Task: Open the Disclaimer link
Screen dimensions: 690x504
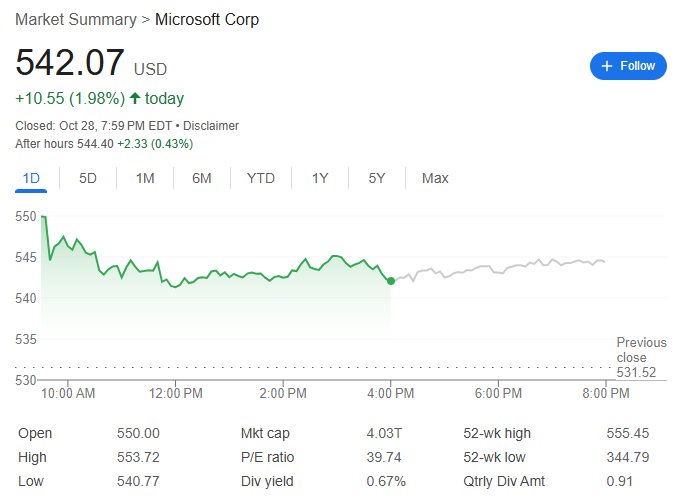Action: click(212, 126)
